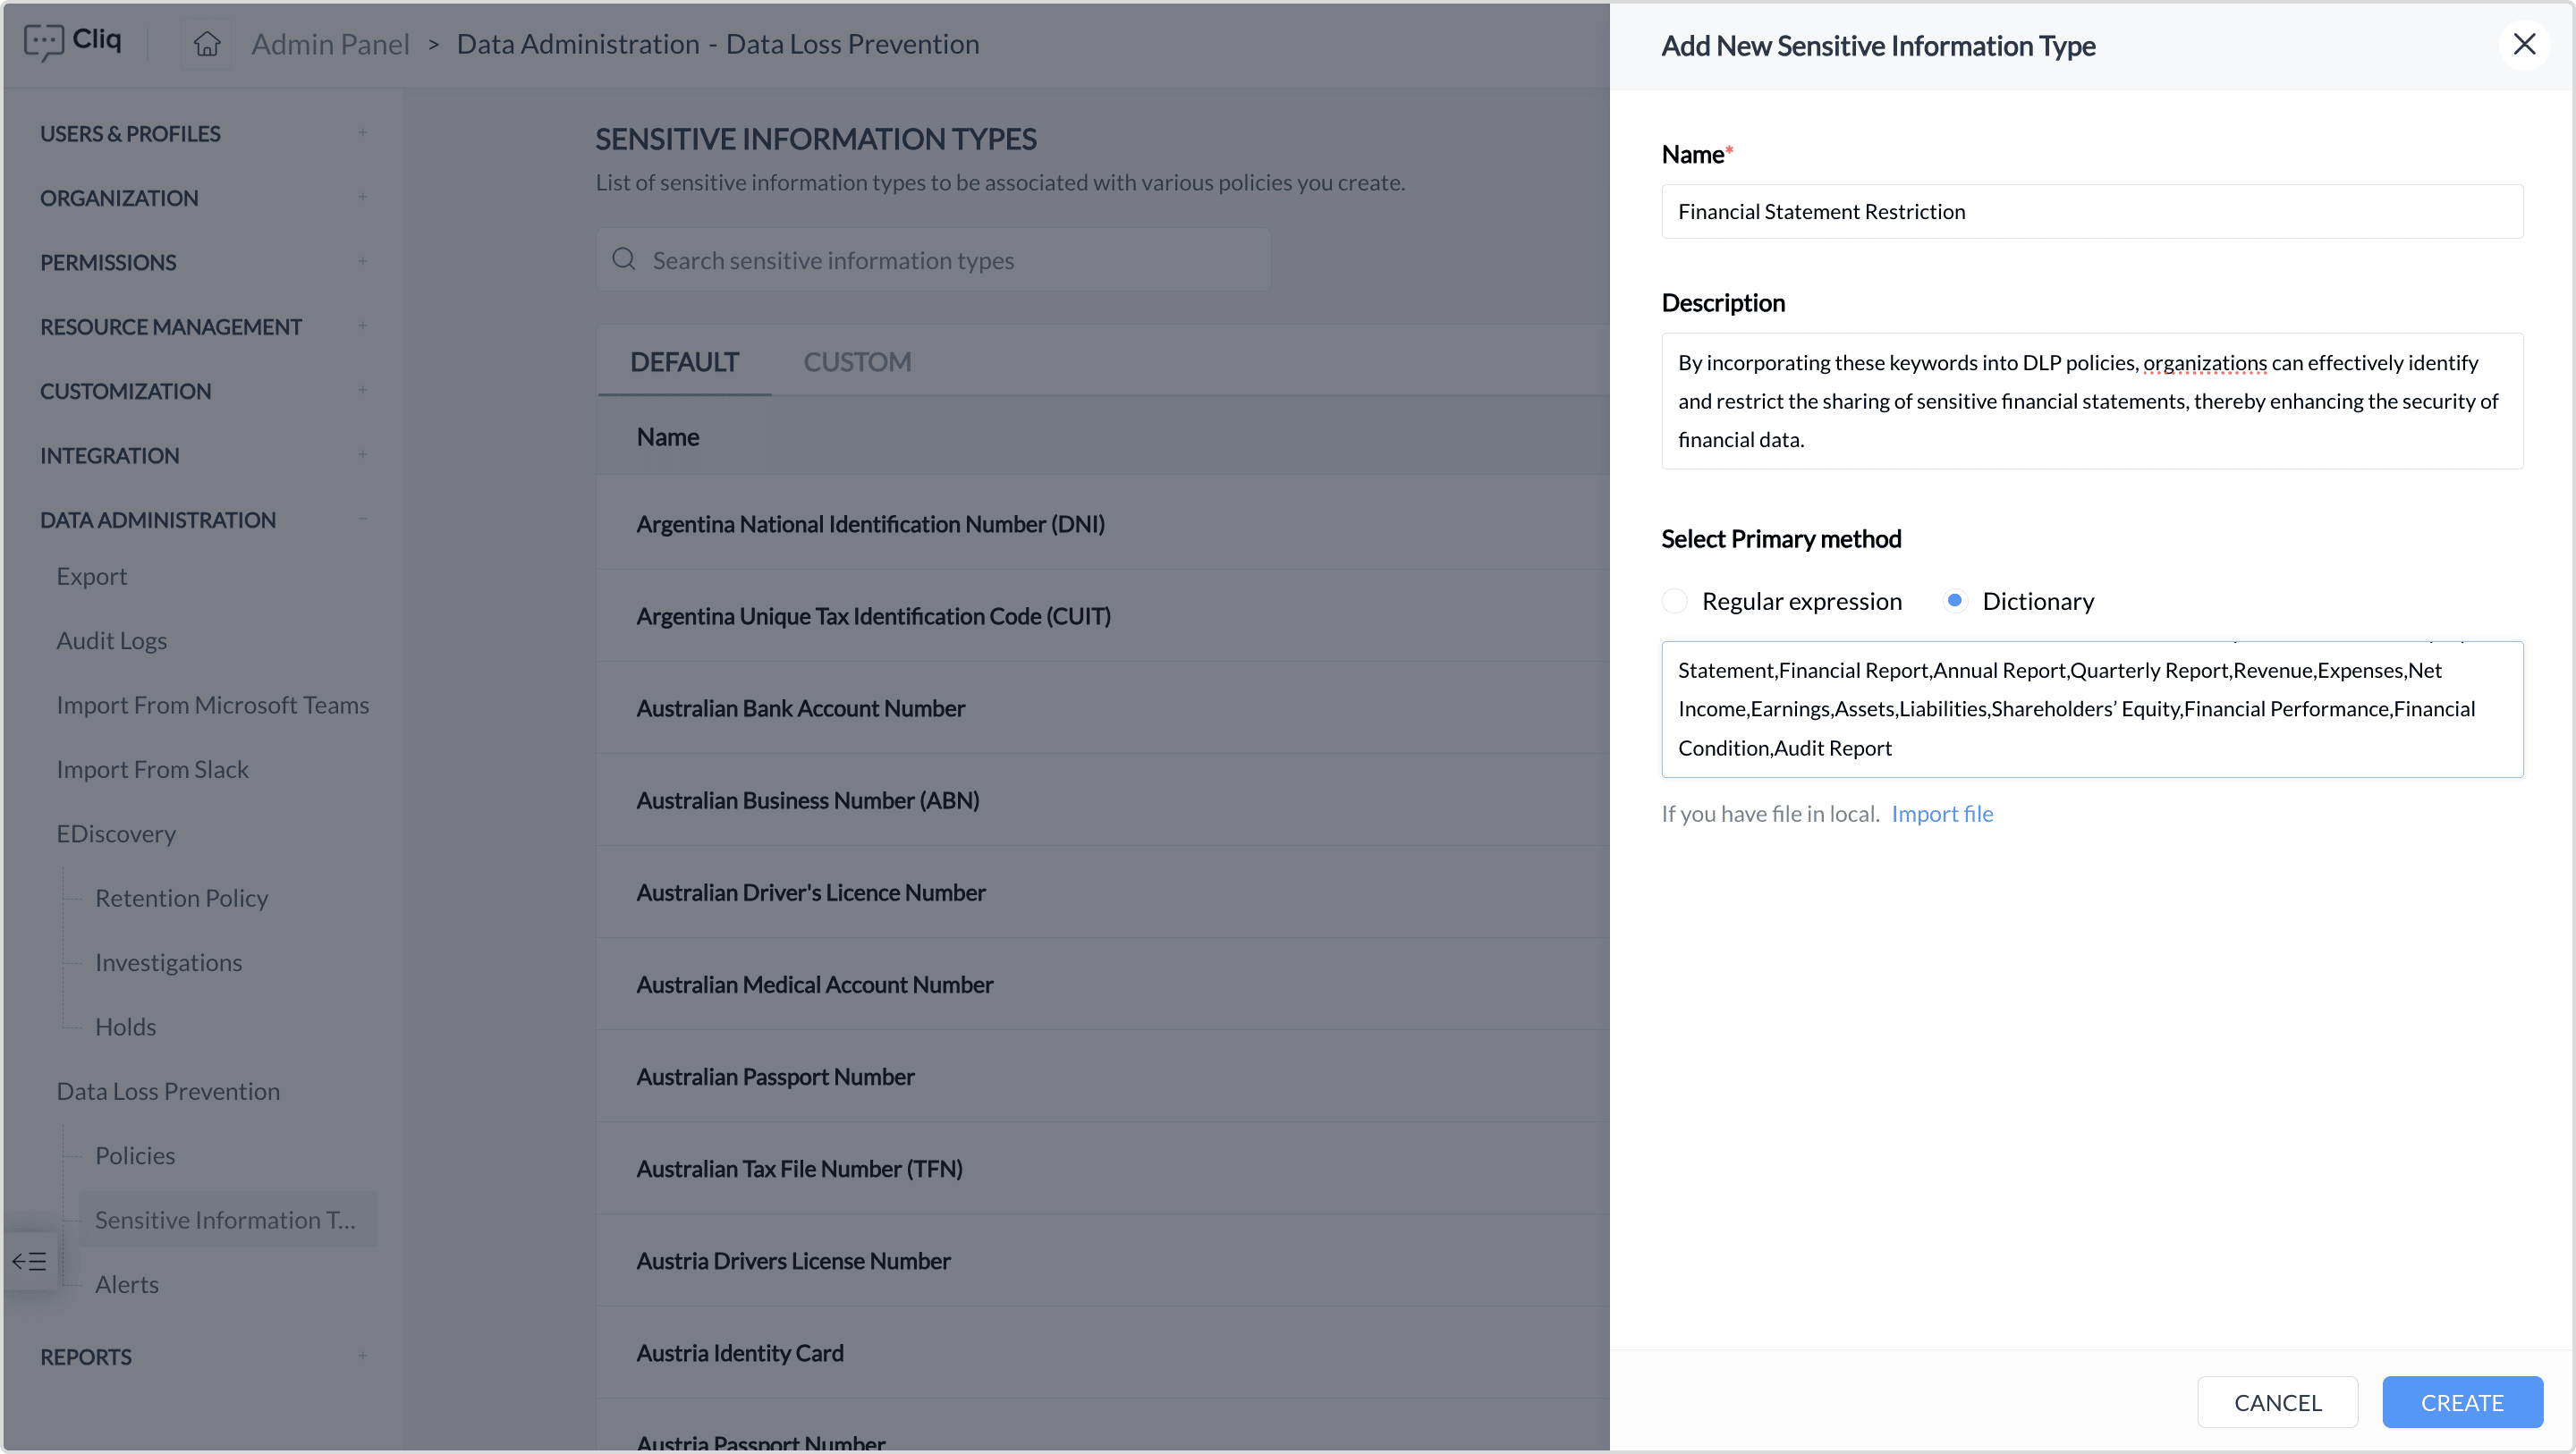Open Audit Logs in the sidebar
This screenshot has width=2576, height=1454.
click(112, 641)
